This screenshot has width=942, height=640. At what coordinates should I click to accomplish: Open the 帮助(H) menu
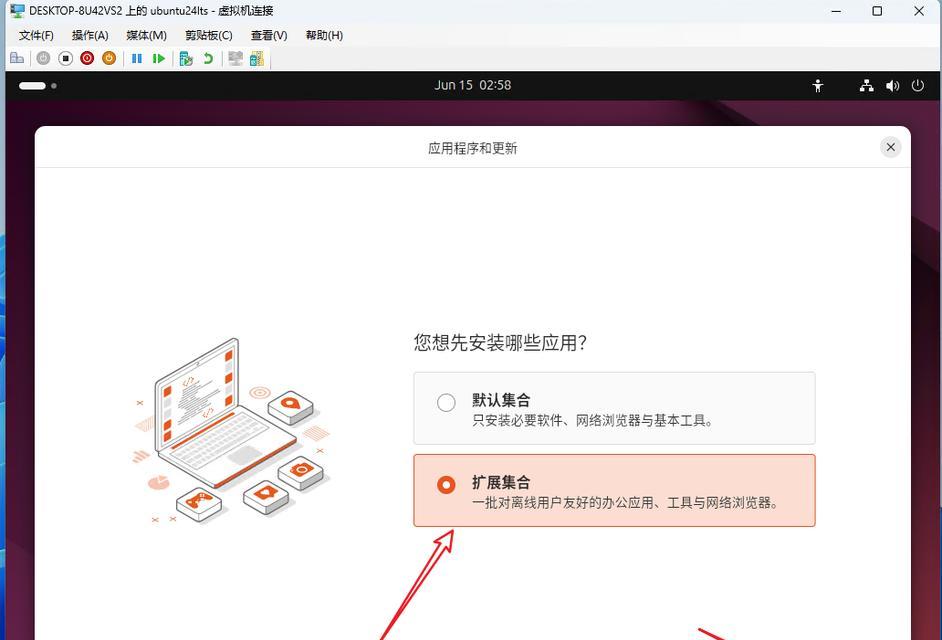click(x=324, y=35)
